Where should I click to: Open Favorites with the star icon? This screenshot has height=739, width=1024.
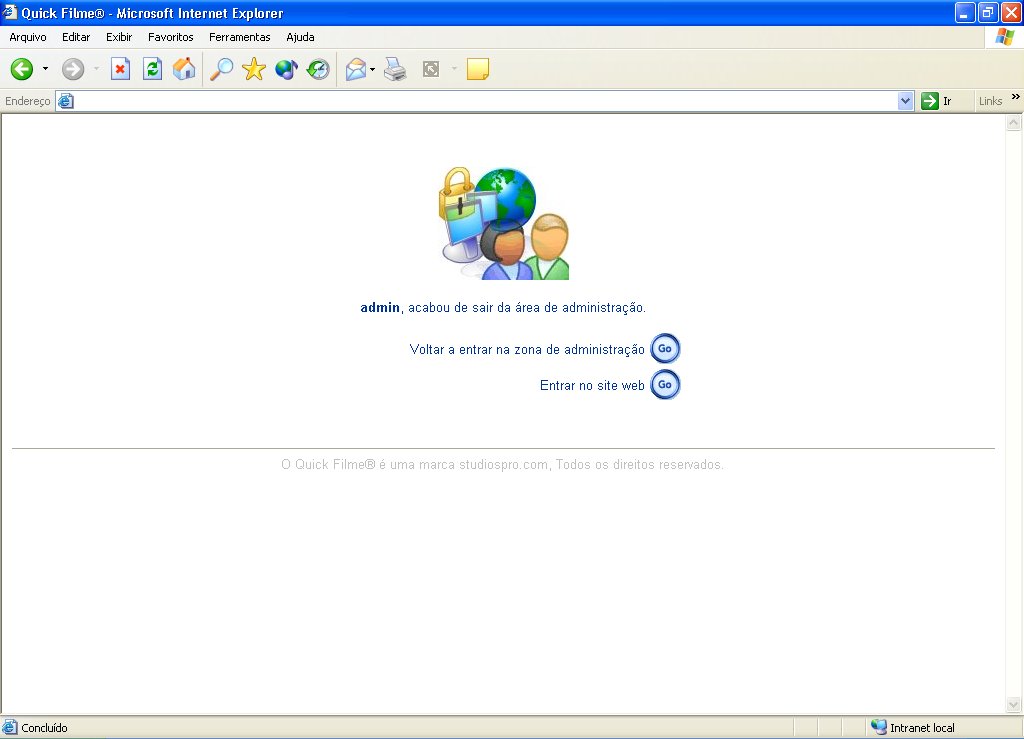tap(254, 69)
